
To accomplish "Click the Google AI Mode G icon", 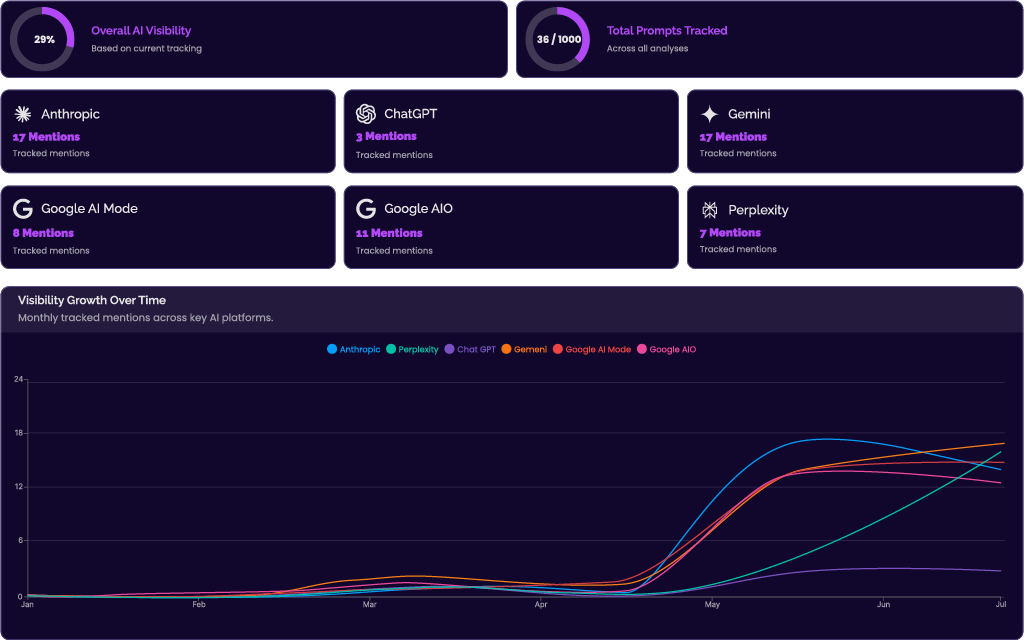I will click(23, 209).
